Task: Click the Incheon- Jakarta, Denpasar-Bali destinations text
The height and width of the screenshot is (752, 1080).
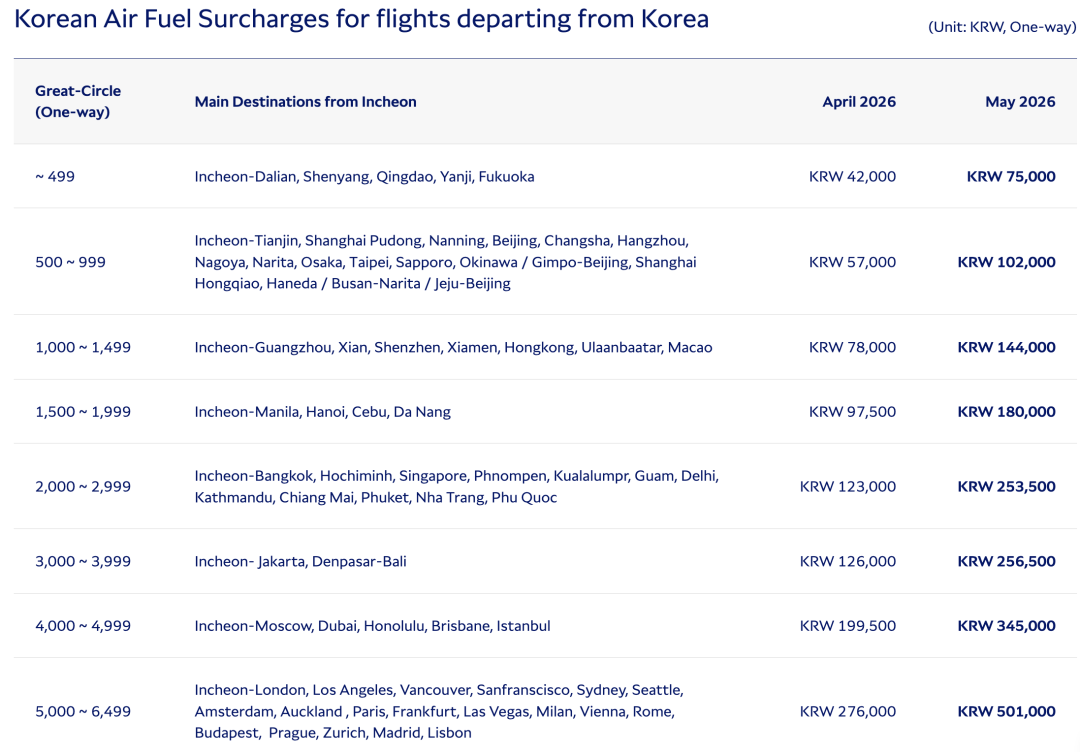Action: tap(300, 562)
